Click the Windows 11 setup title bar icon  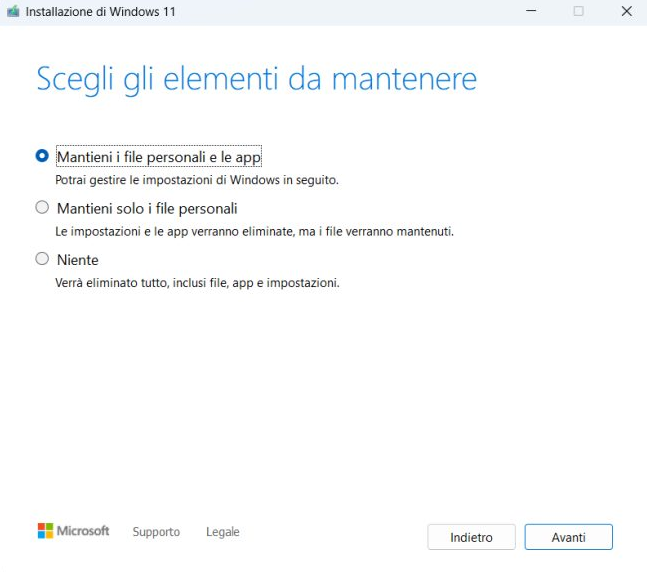(13, 11)
